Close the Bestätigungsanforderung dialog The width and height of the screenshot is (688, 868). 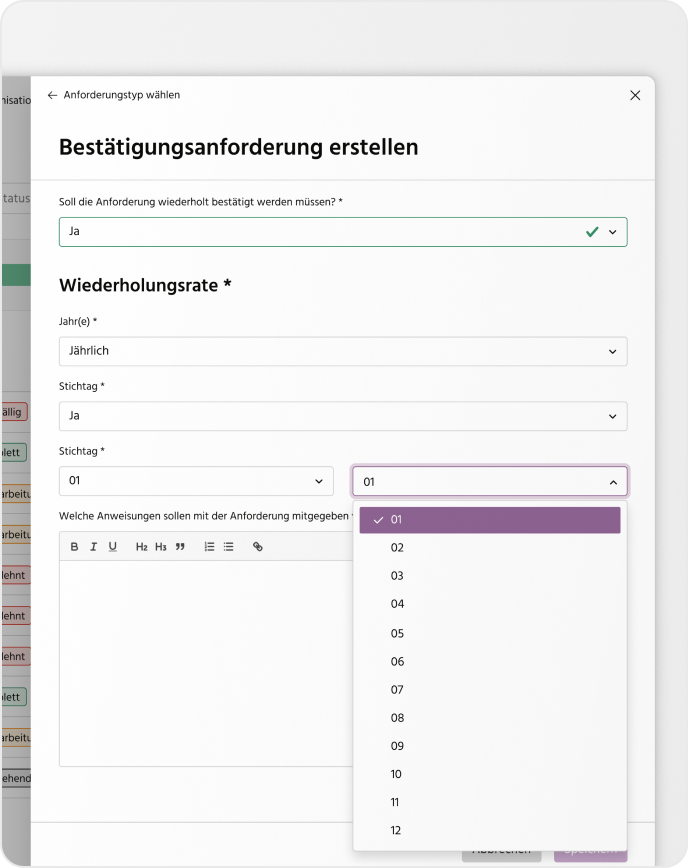635,95
